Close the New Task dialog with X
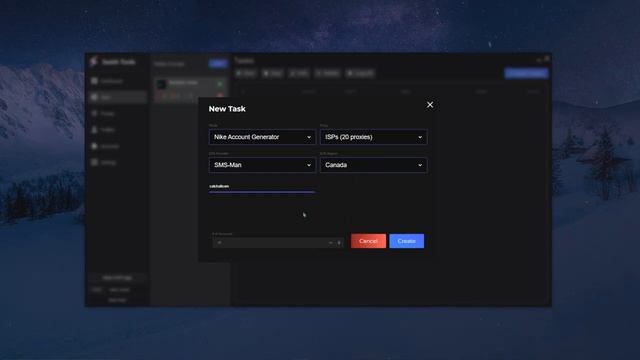 (430, 105)
